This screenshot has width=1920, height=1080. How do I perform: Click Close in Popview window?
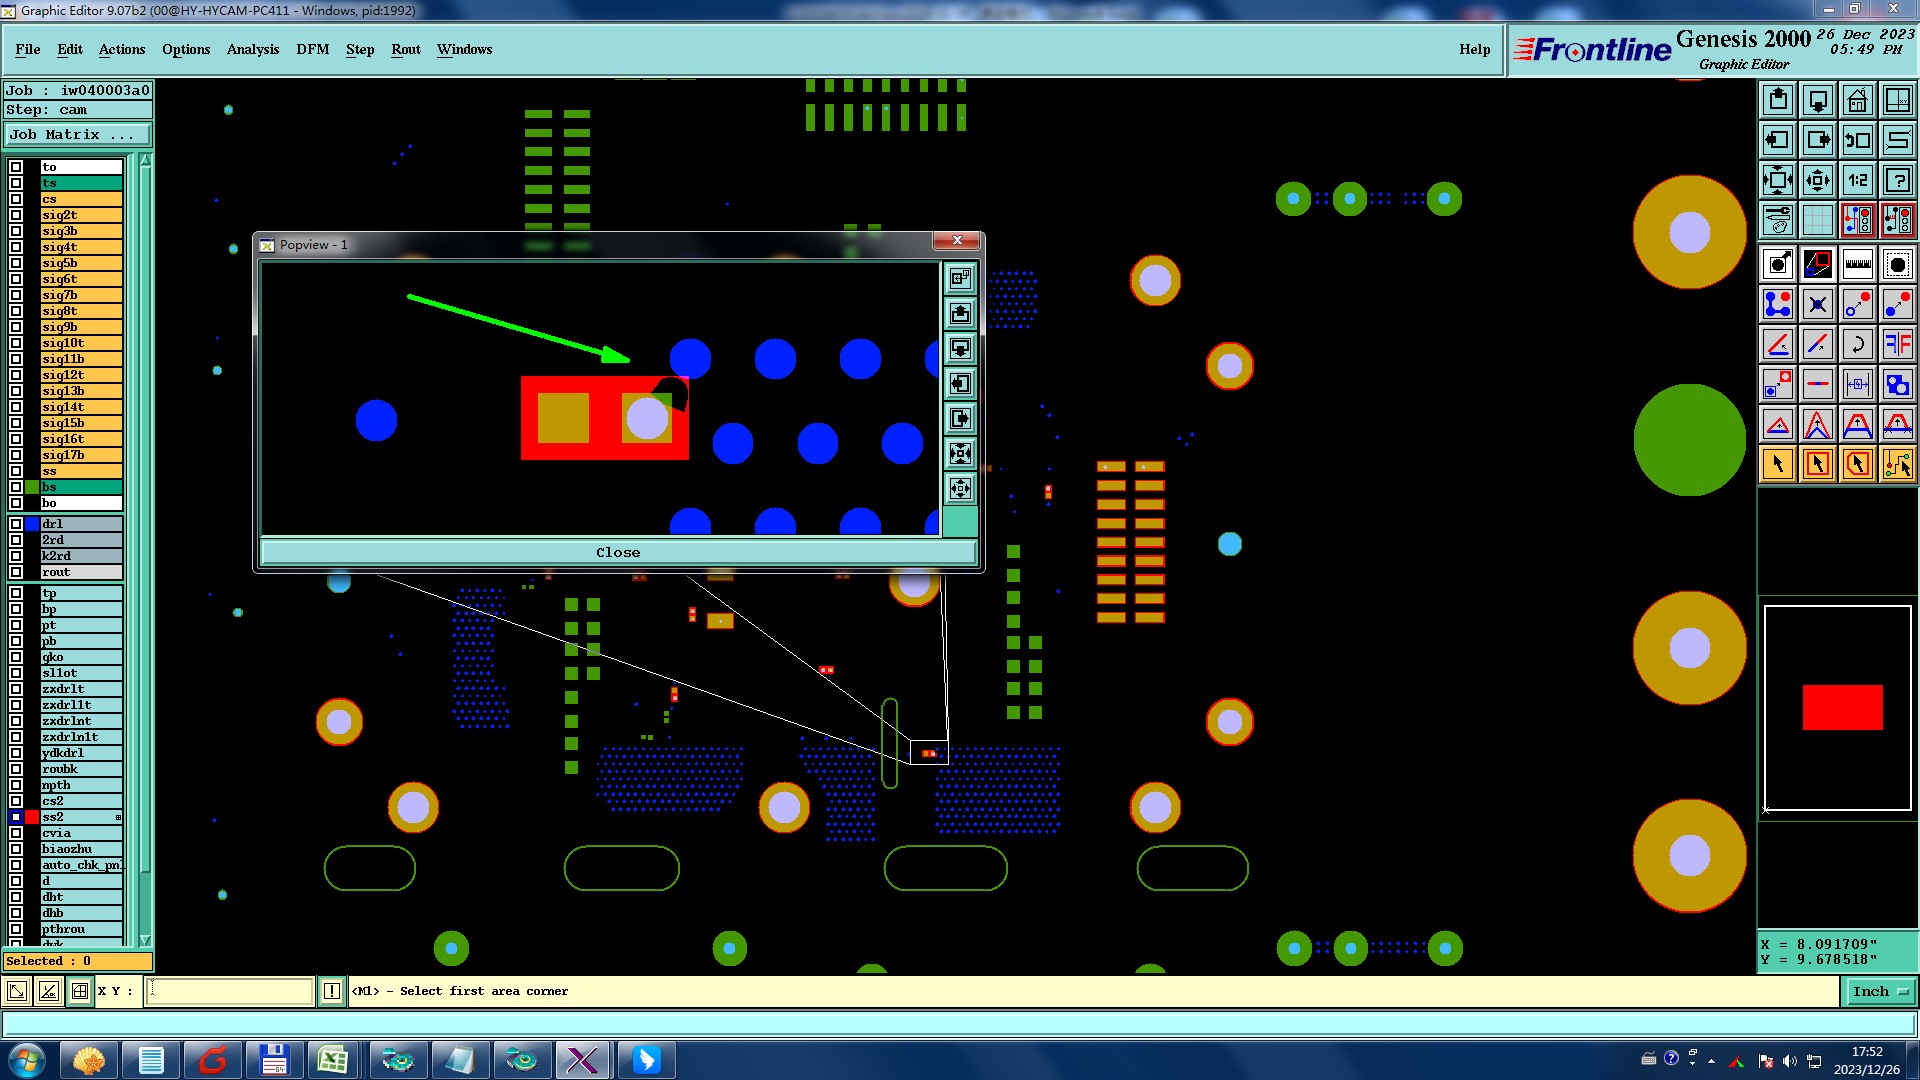[x=618, y=552]
